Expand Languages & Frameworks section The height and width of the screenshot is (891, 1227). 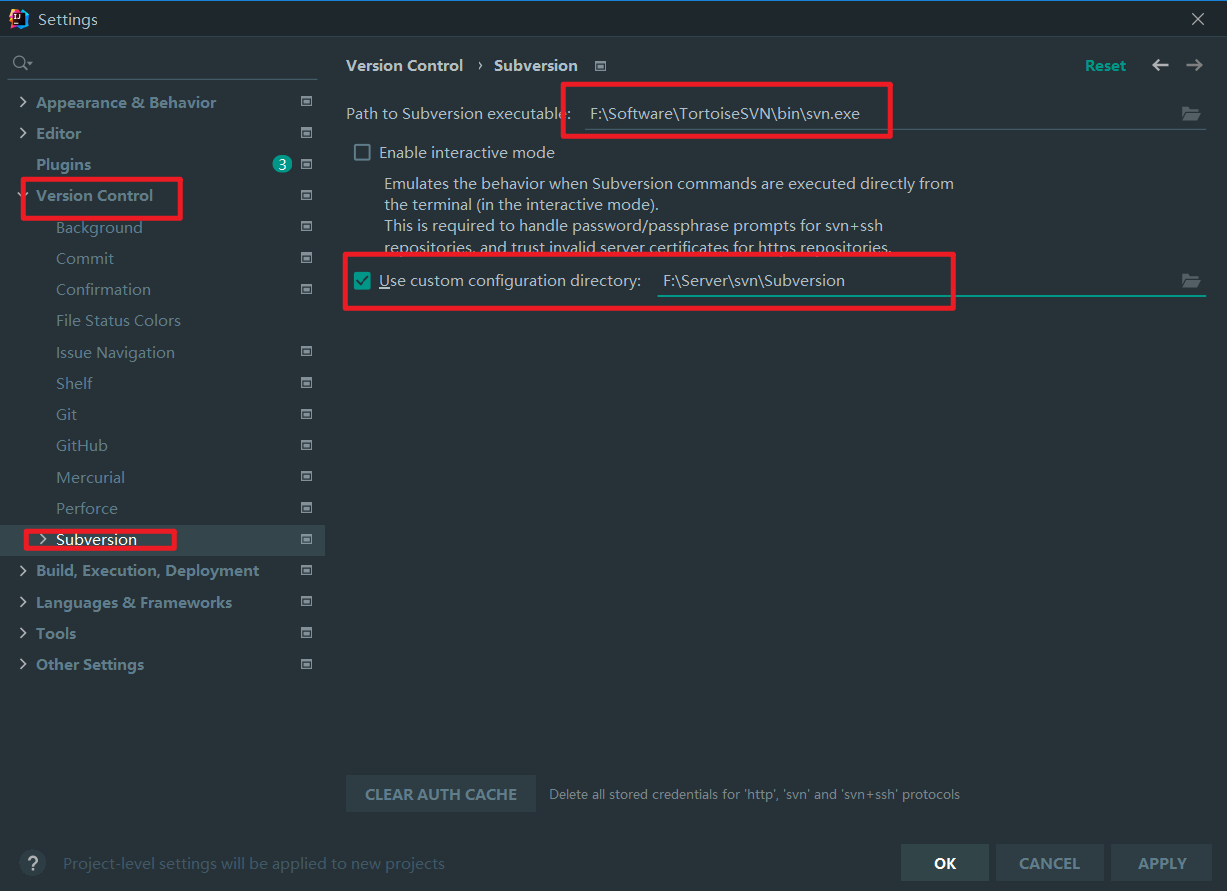[x=23, y=602]
